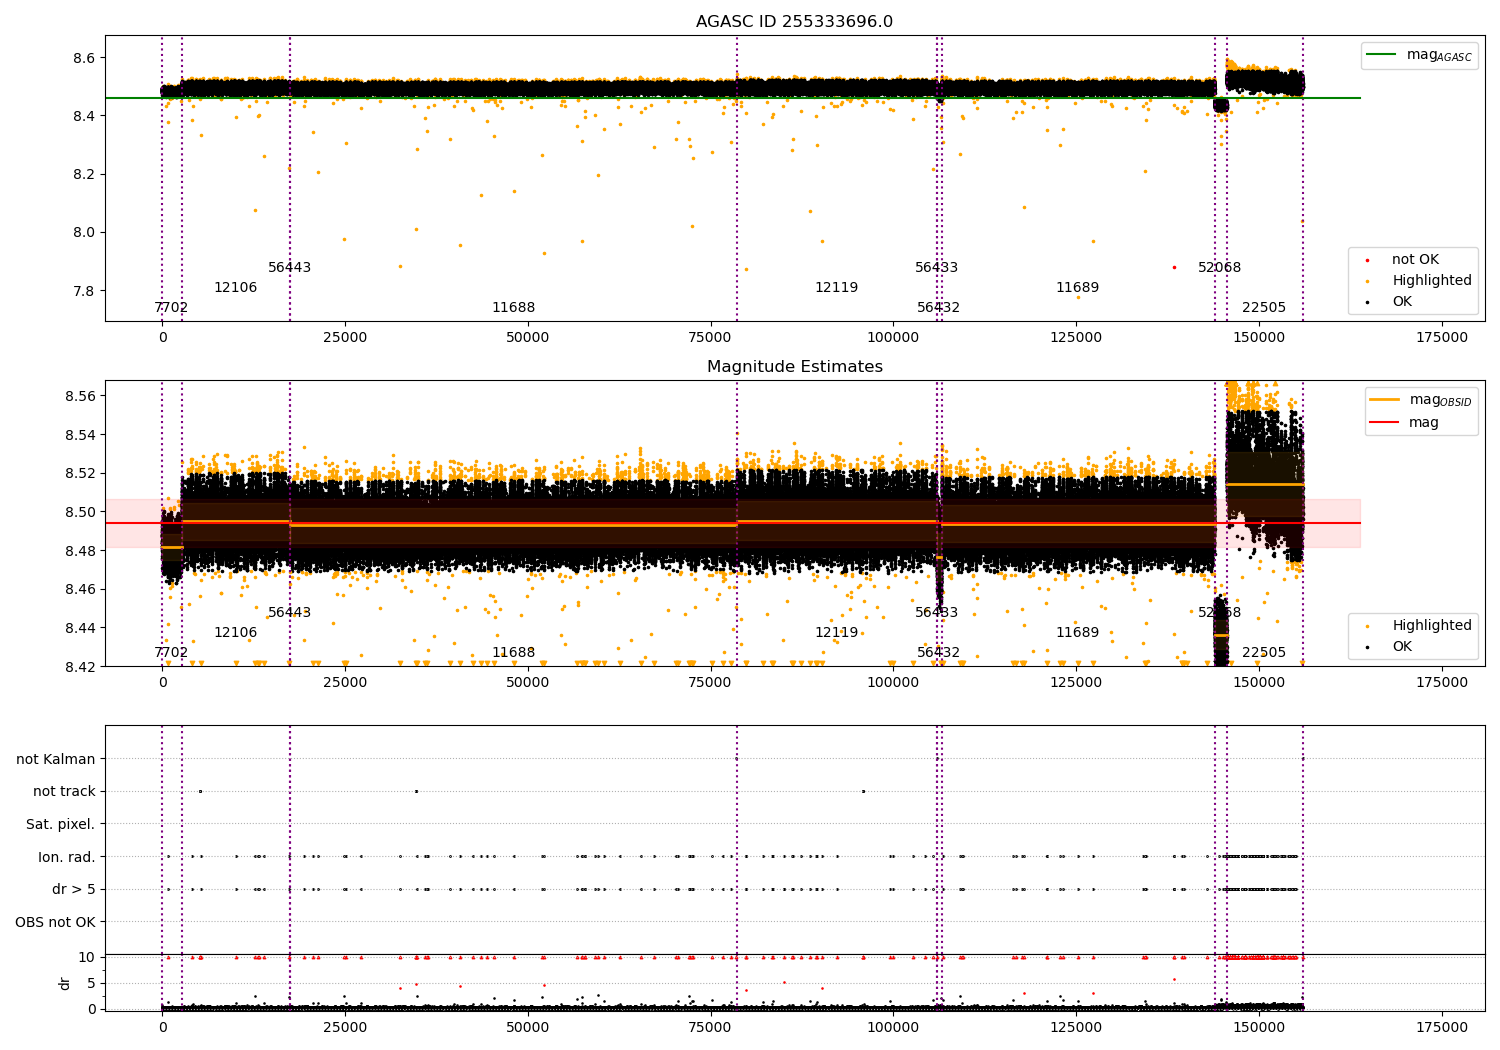Screen dimensions: 1500x1050
Task: Click y-axis tick 8.46 on middle plot
Action: 80,589
